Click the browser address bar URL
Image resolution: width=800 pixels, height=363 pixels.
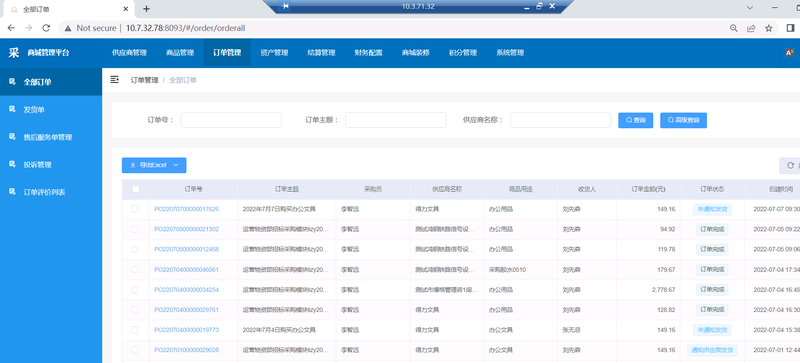pyautogui.click(x=186, y=28)
